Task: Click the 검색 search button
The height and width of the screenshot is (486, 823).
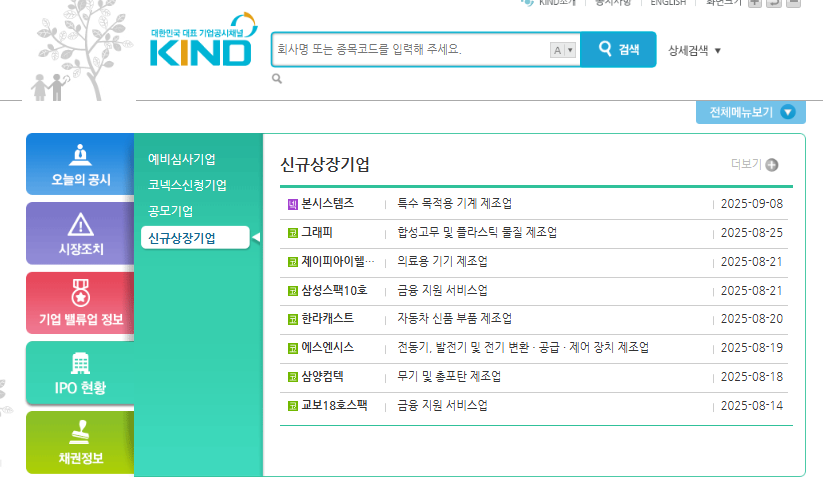Action: point(618,49)
